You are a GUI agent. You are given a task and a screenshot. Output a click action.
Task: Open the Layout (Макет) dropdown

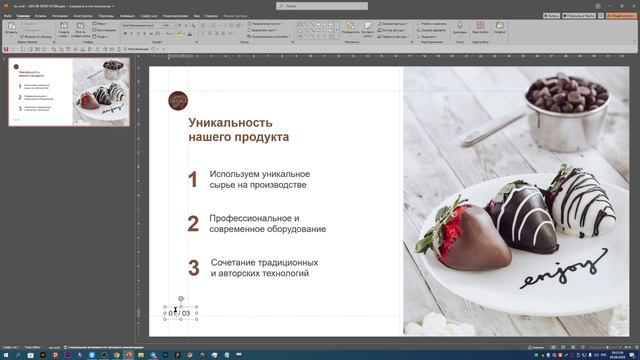(100, 24)
